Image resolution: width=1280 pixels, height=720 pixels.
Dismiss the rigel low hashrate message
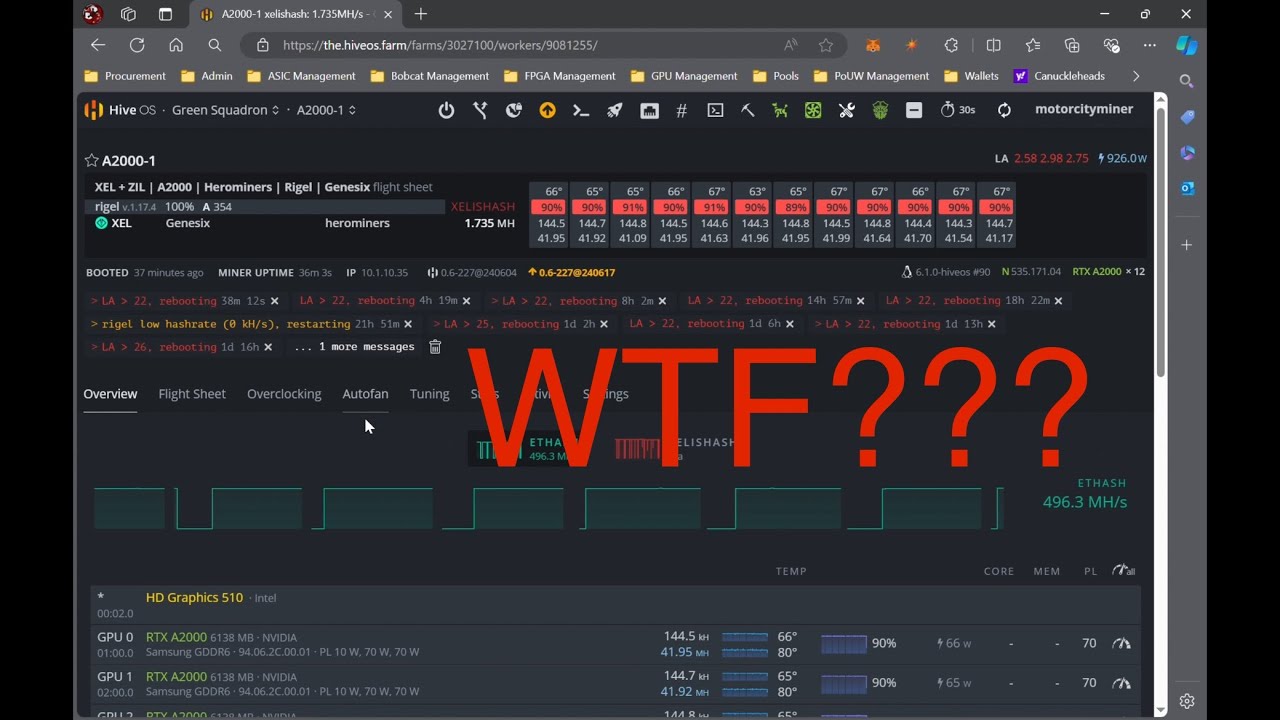pyautogui.click(x=408, y=324)
